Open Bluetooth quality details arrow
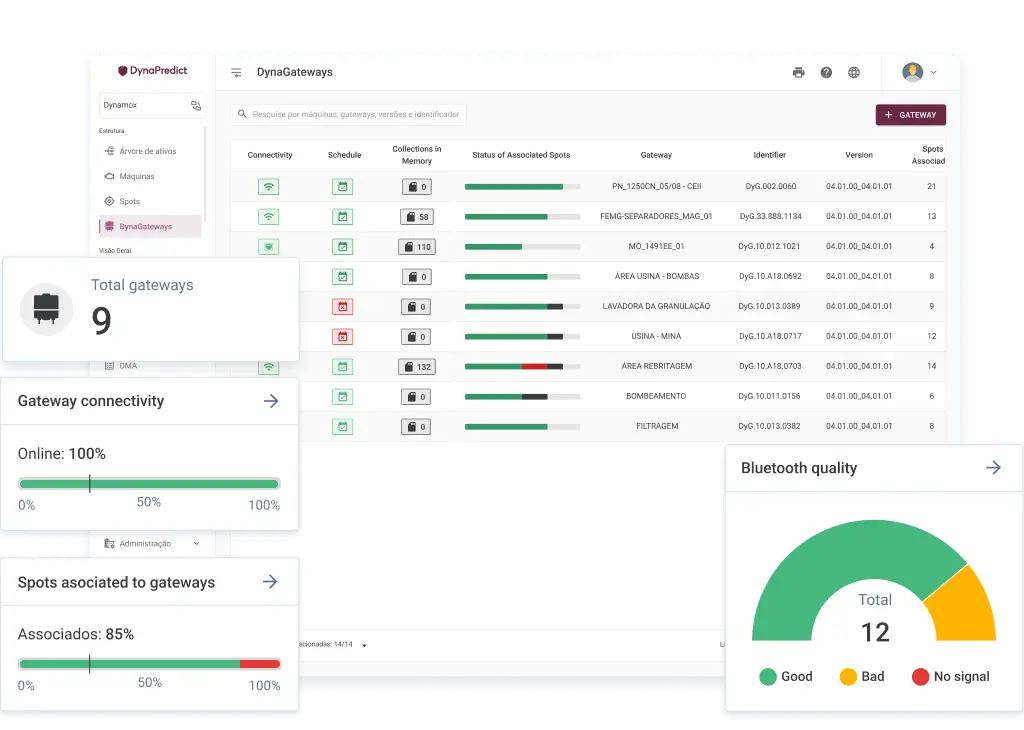1024x730 pixels. [x=993, y=468]
